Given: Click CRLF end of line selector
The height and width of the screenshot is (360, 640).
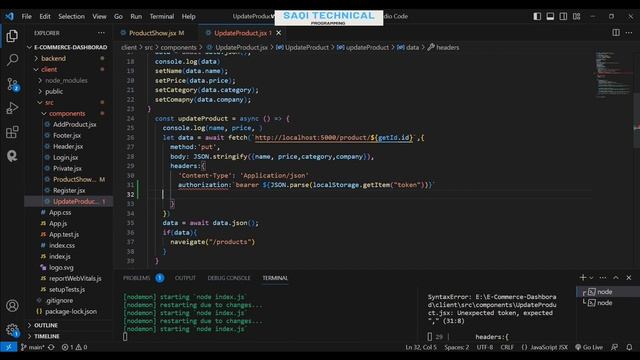Looking at the screenshot, I should point(507,347).
